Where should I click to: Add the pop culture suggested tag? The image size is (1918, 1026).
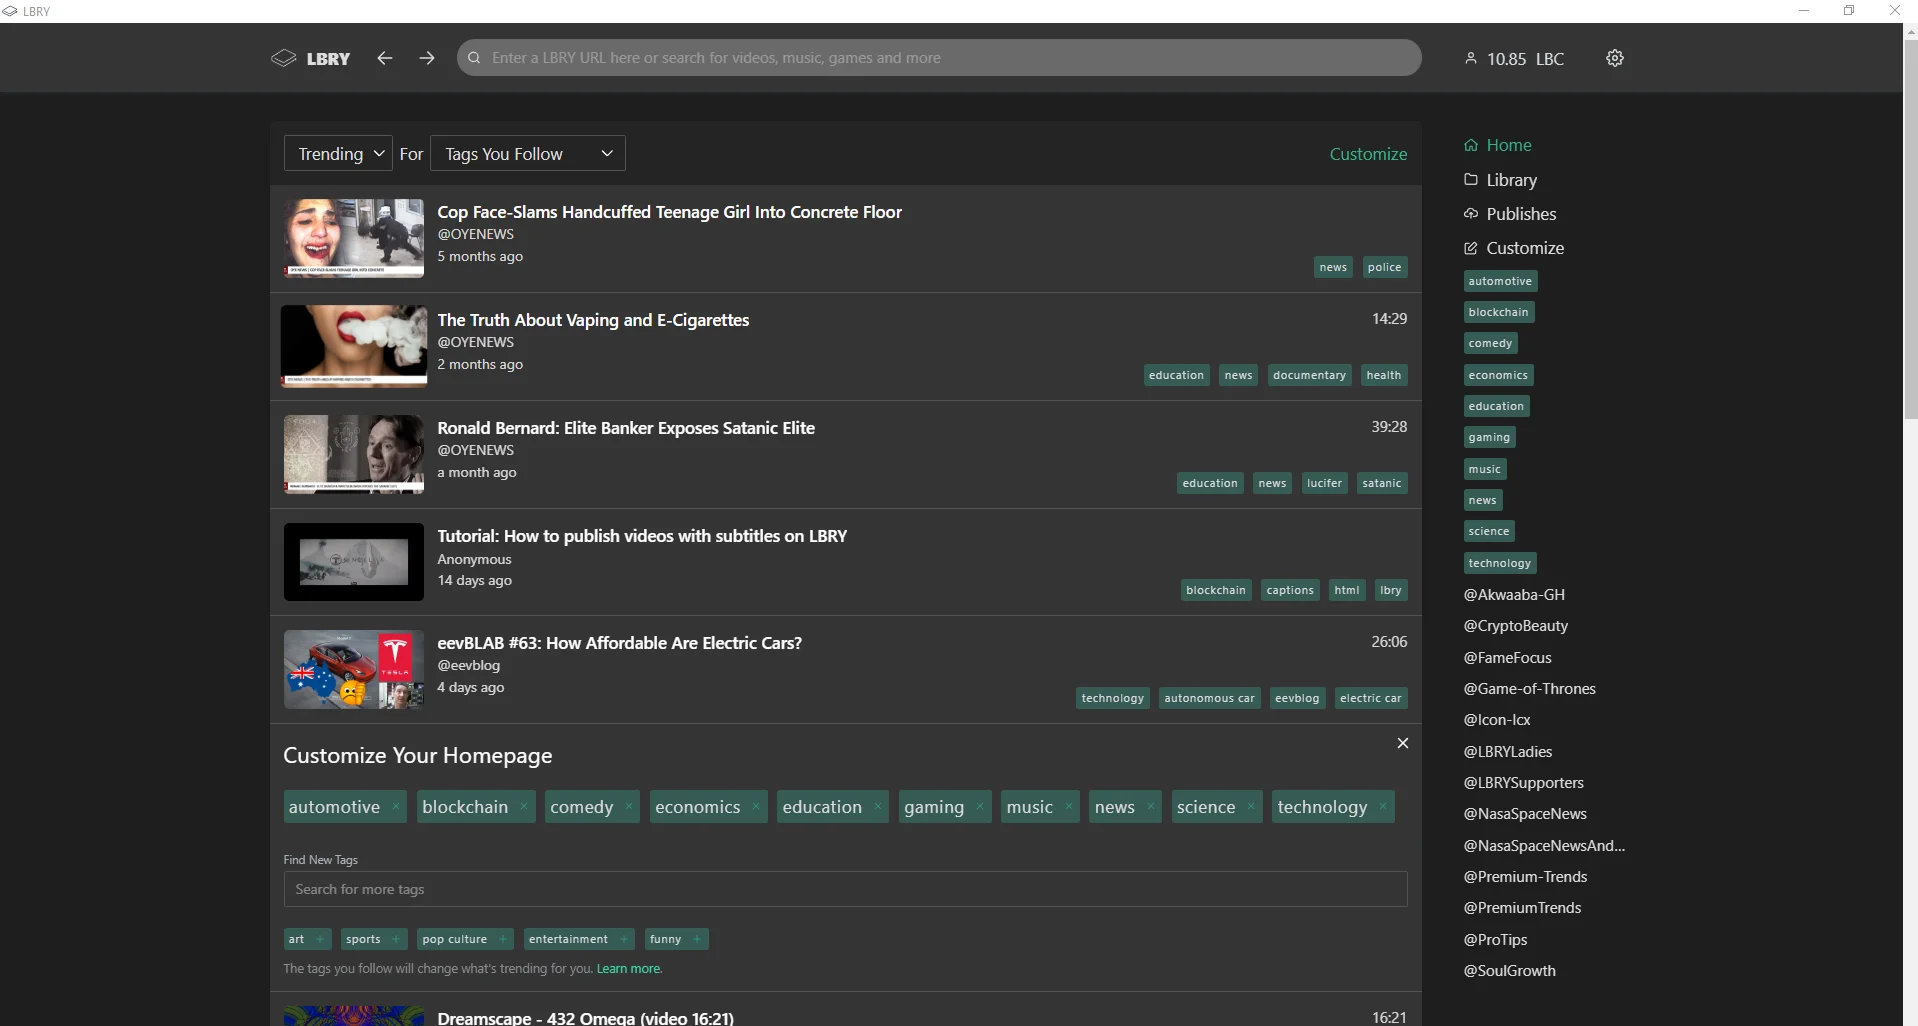coord(465,939)
